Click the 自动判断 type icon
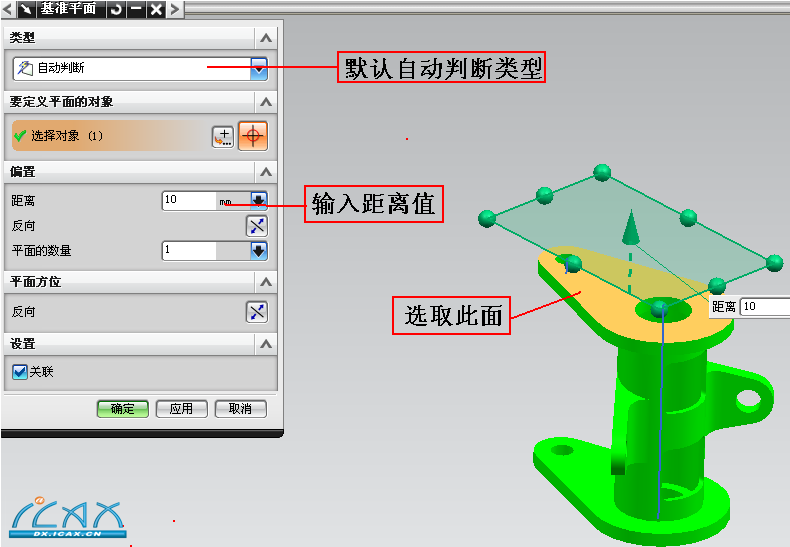This screenshot has height=547, width=790. click(25, 68)
